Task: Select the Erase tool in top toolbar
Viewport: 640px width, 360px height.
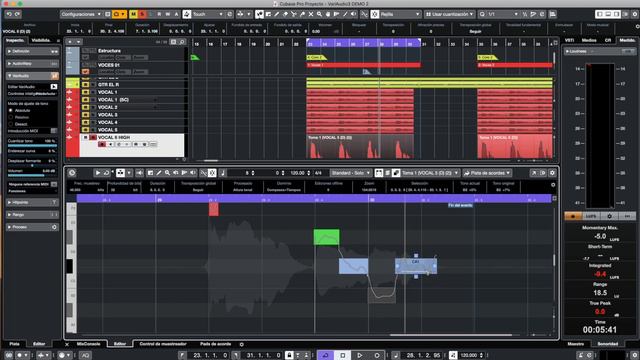Action: (285, 14)
